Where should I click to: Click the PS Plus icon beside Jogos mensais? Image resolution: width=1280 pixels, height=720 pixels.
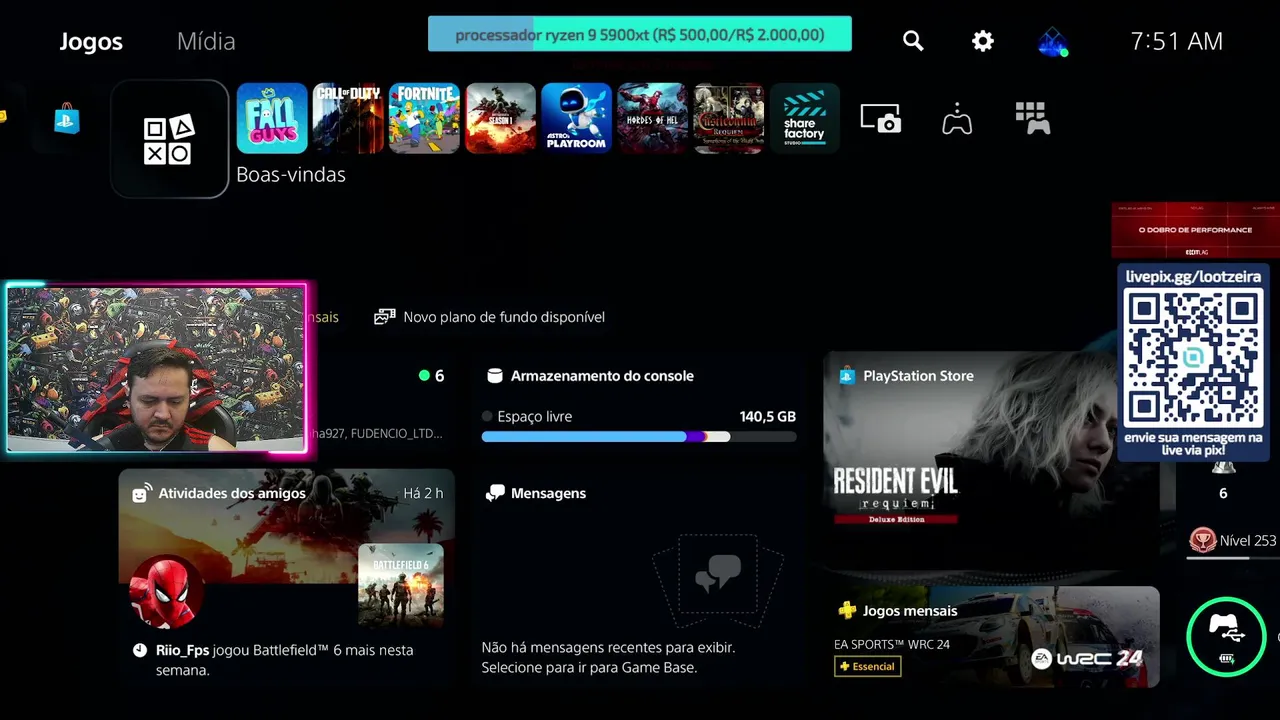[x=847, y=610]
